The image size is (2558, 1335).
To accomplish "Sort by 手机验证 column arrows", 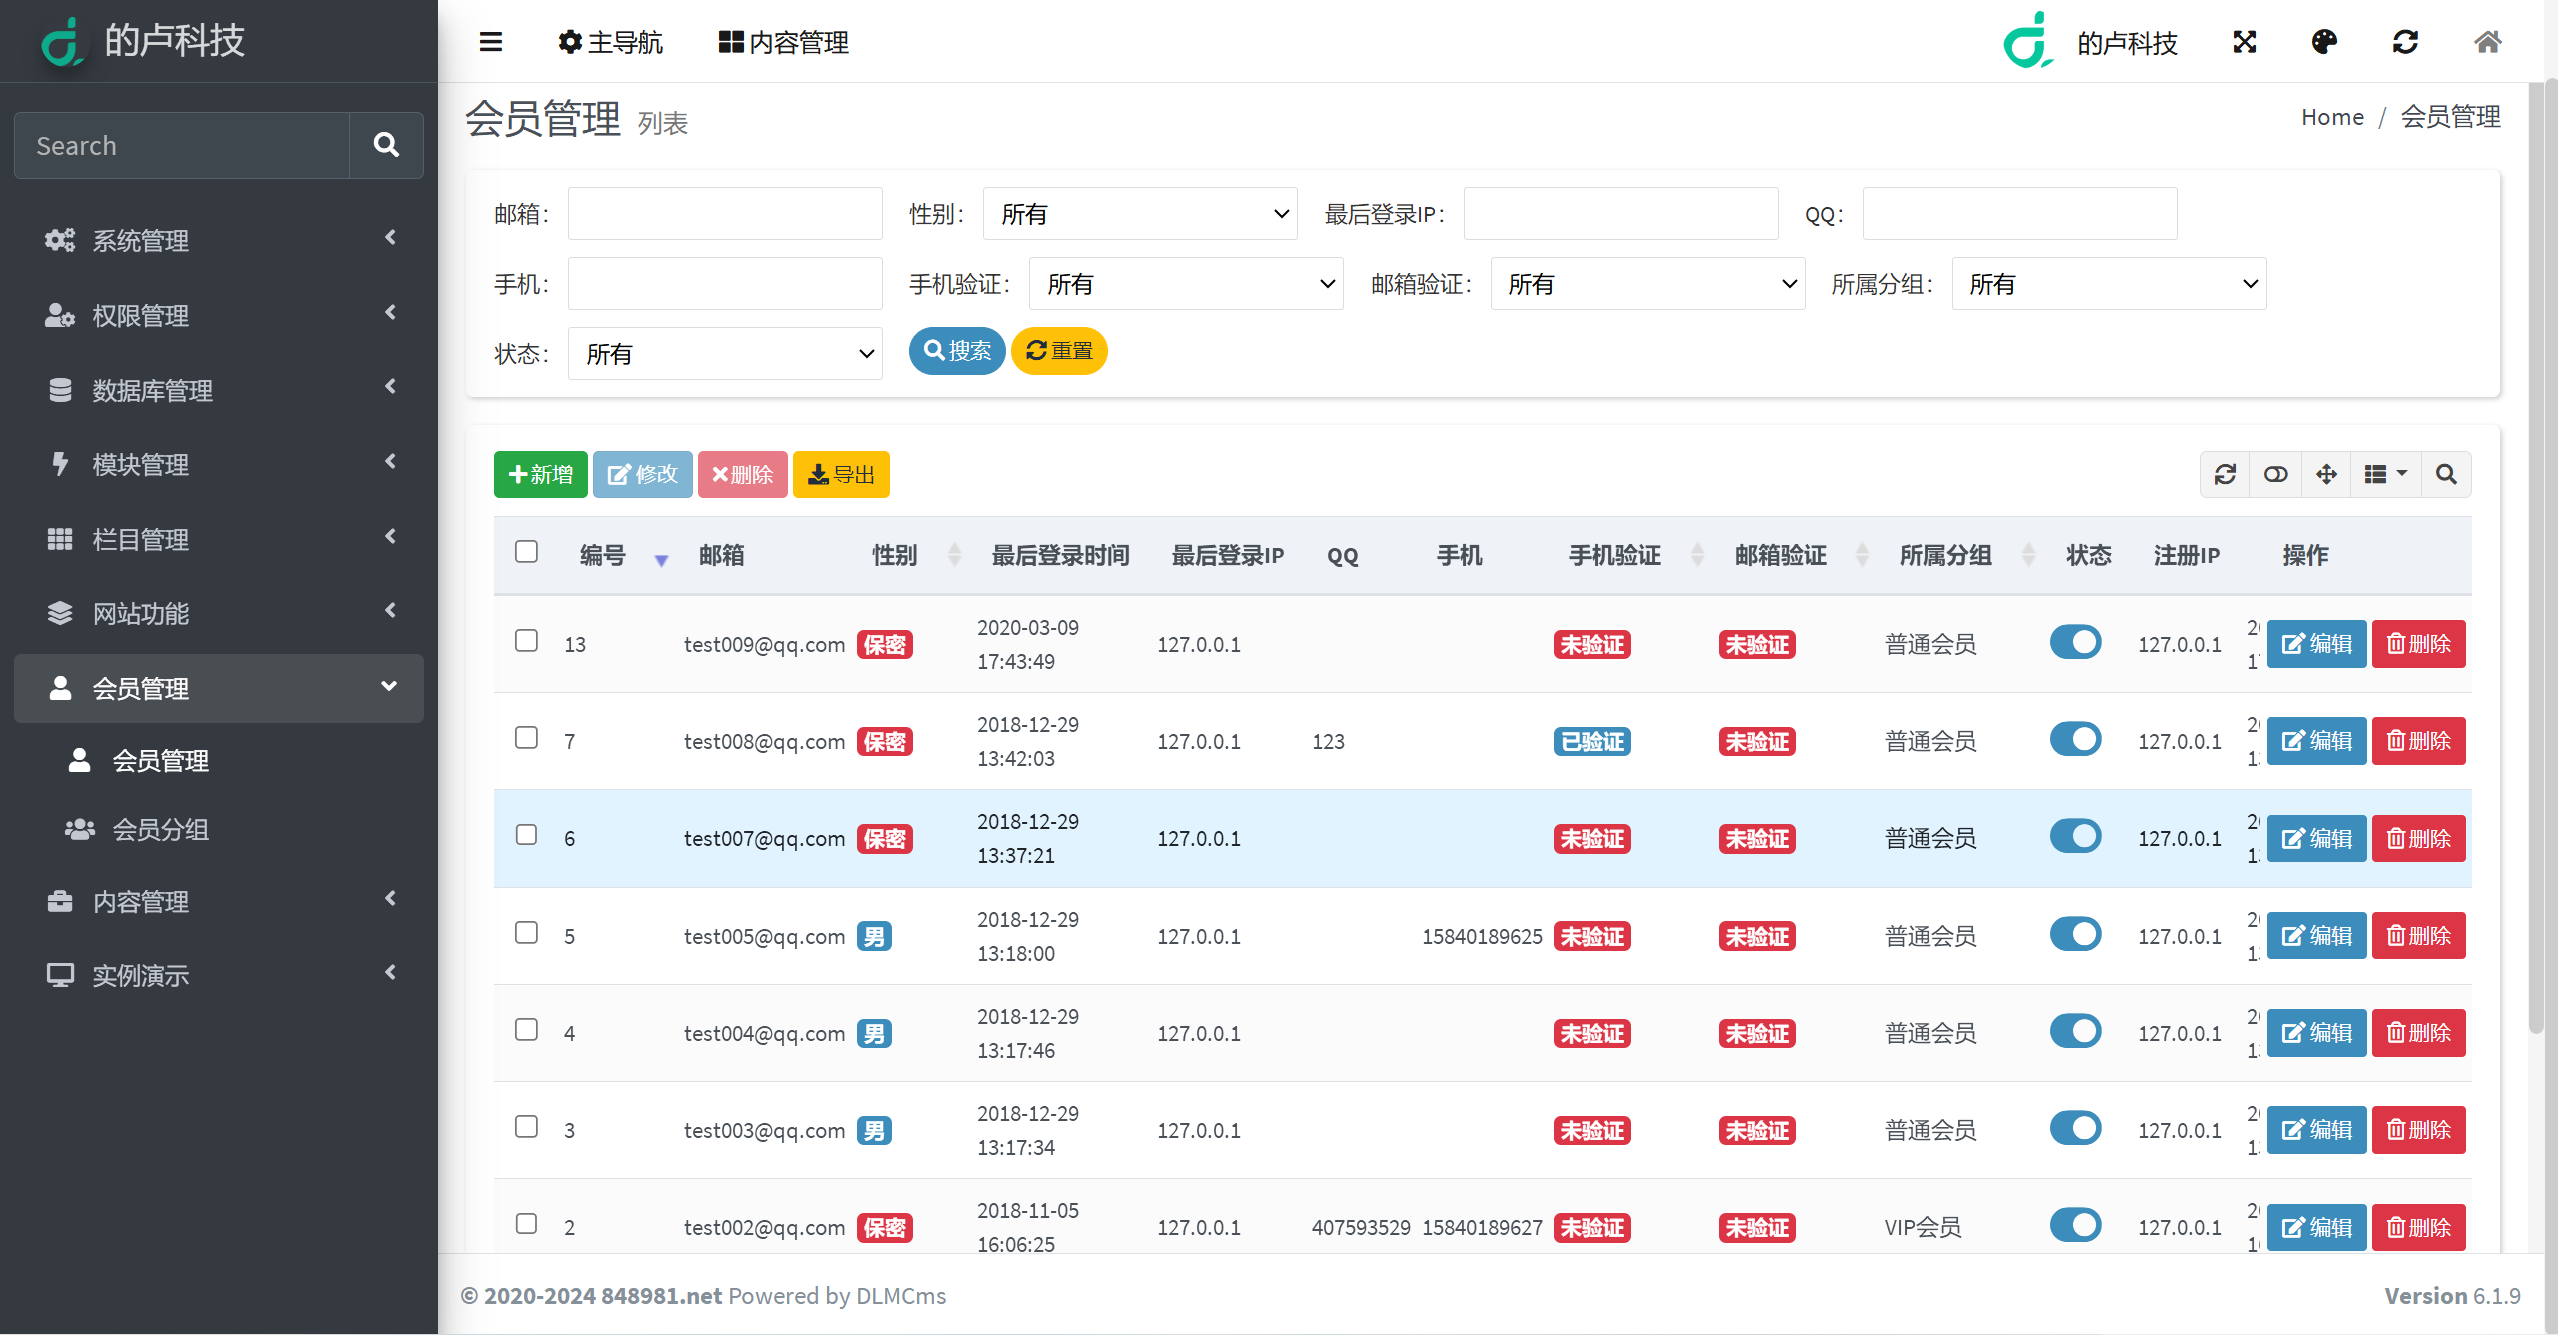I will coord(1697,555).
